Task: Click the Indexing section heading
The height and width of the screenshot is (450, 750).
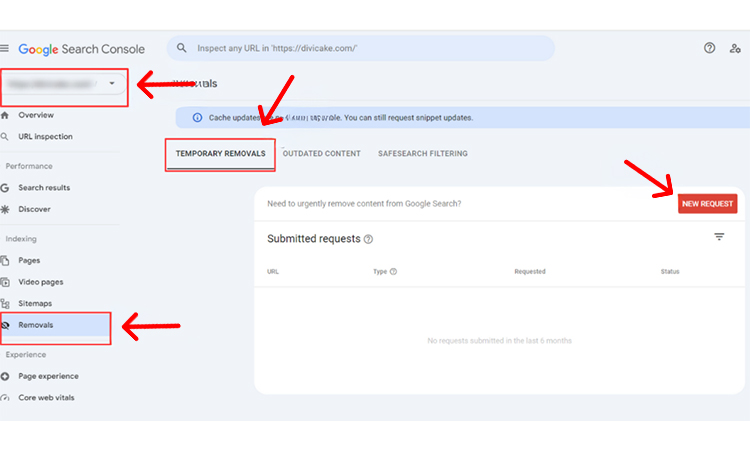Action: point(21,239)
